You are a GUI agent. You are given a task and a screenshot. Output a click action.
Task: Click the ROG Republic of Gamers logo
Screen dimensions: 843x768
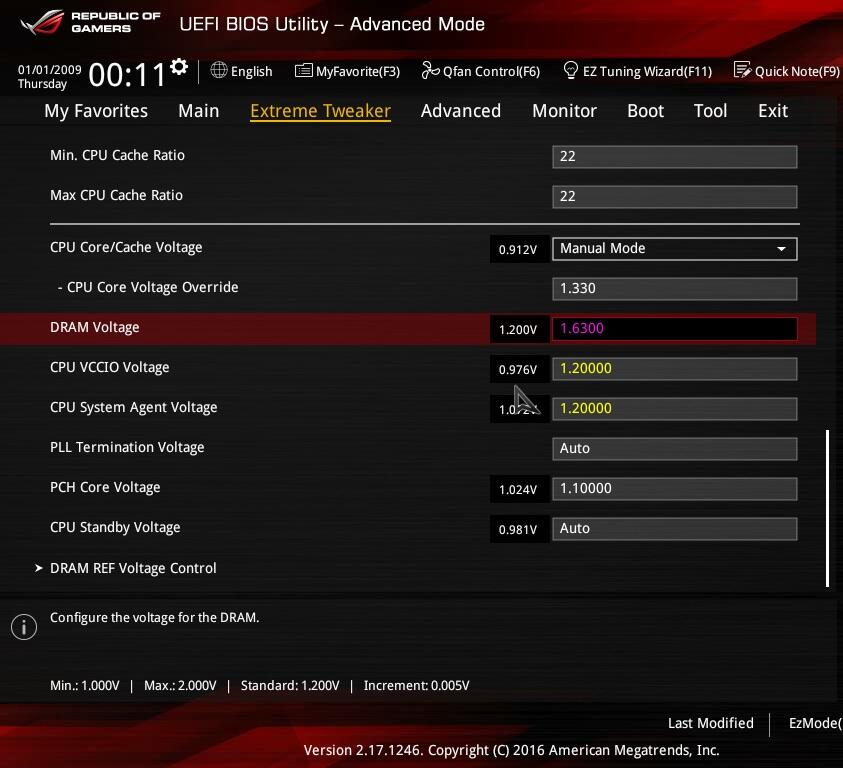[x=90, y=22]
